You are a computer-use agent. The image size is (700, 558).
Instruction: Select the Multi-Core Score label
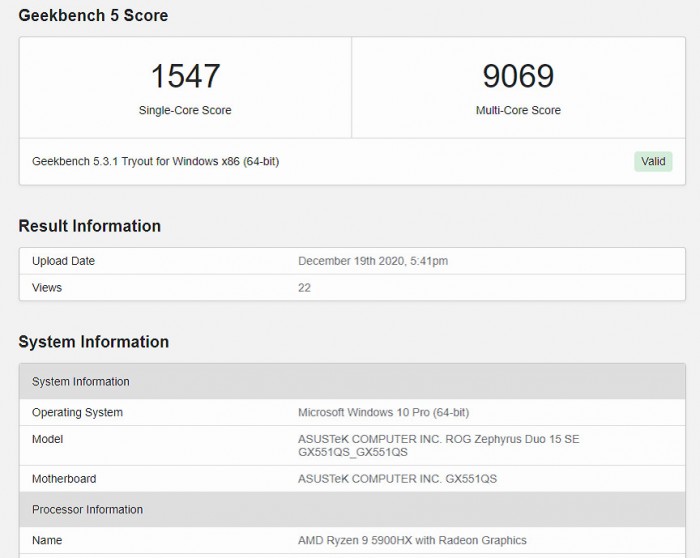[x=517, y=110]
